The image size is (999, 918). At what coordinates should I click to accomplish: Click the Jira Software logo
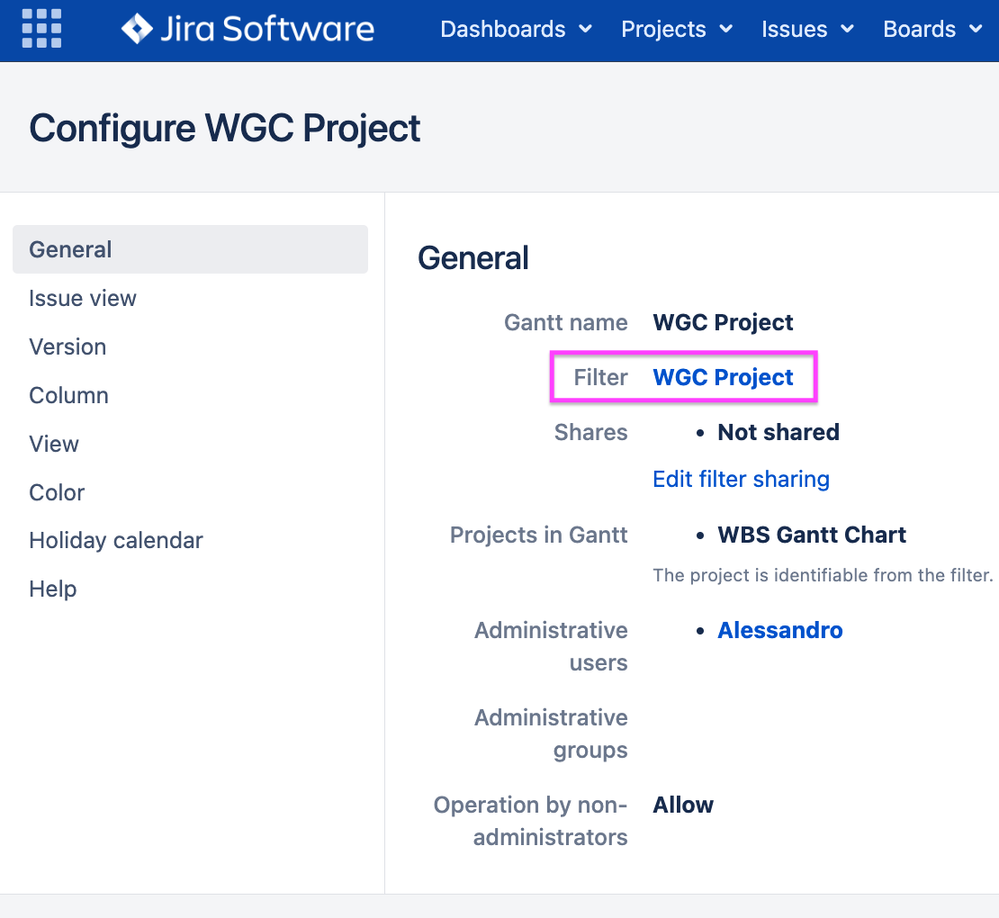pos(248,29)
